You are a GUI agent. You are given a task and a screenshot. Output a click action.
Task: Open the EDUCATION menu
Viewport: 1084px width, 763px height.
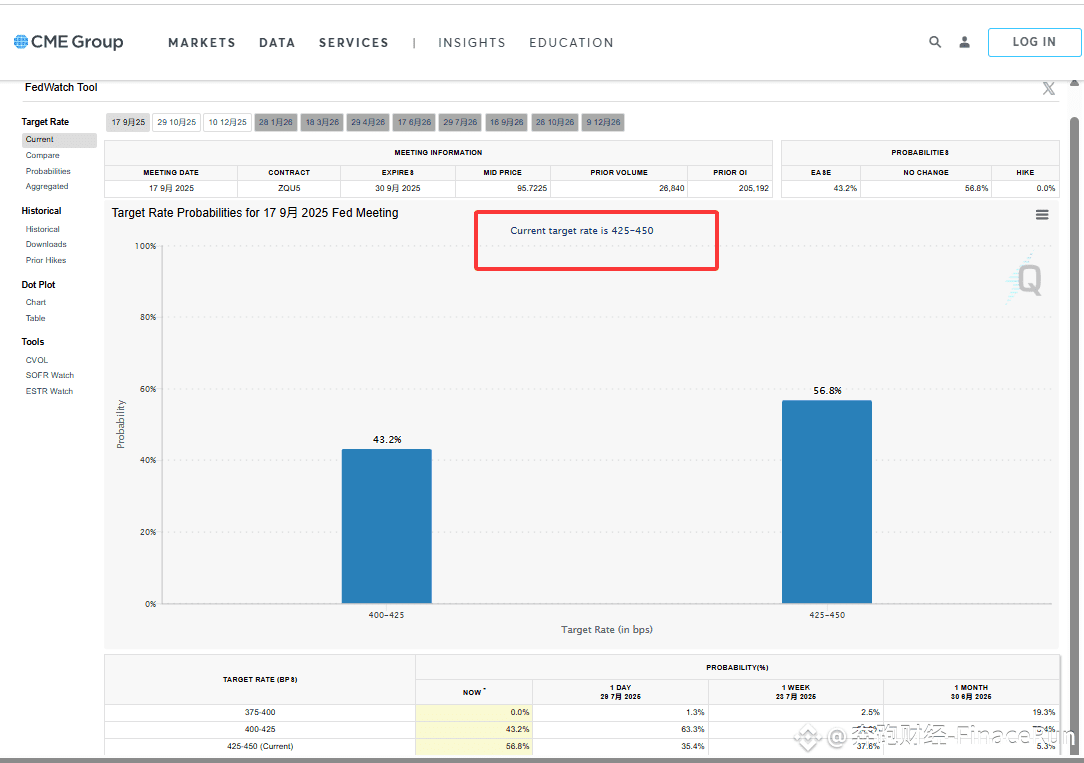(571, 43)
